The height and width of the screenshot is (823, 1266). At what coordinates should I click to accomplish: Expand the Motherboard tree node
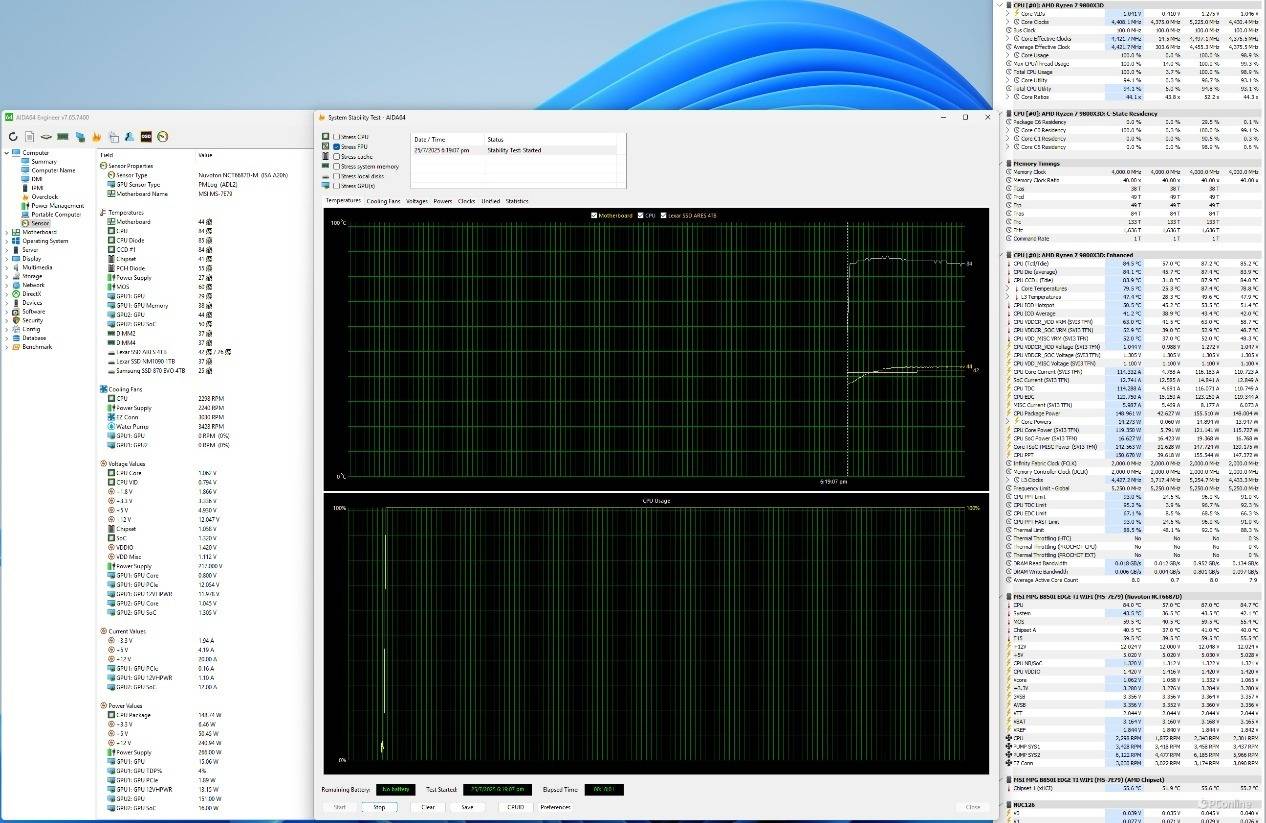6,232
